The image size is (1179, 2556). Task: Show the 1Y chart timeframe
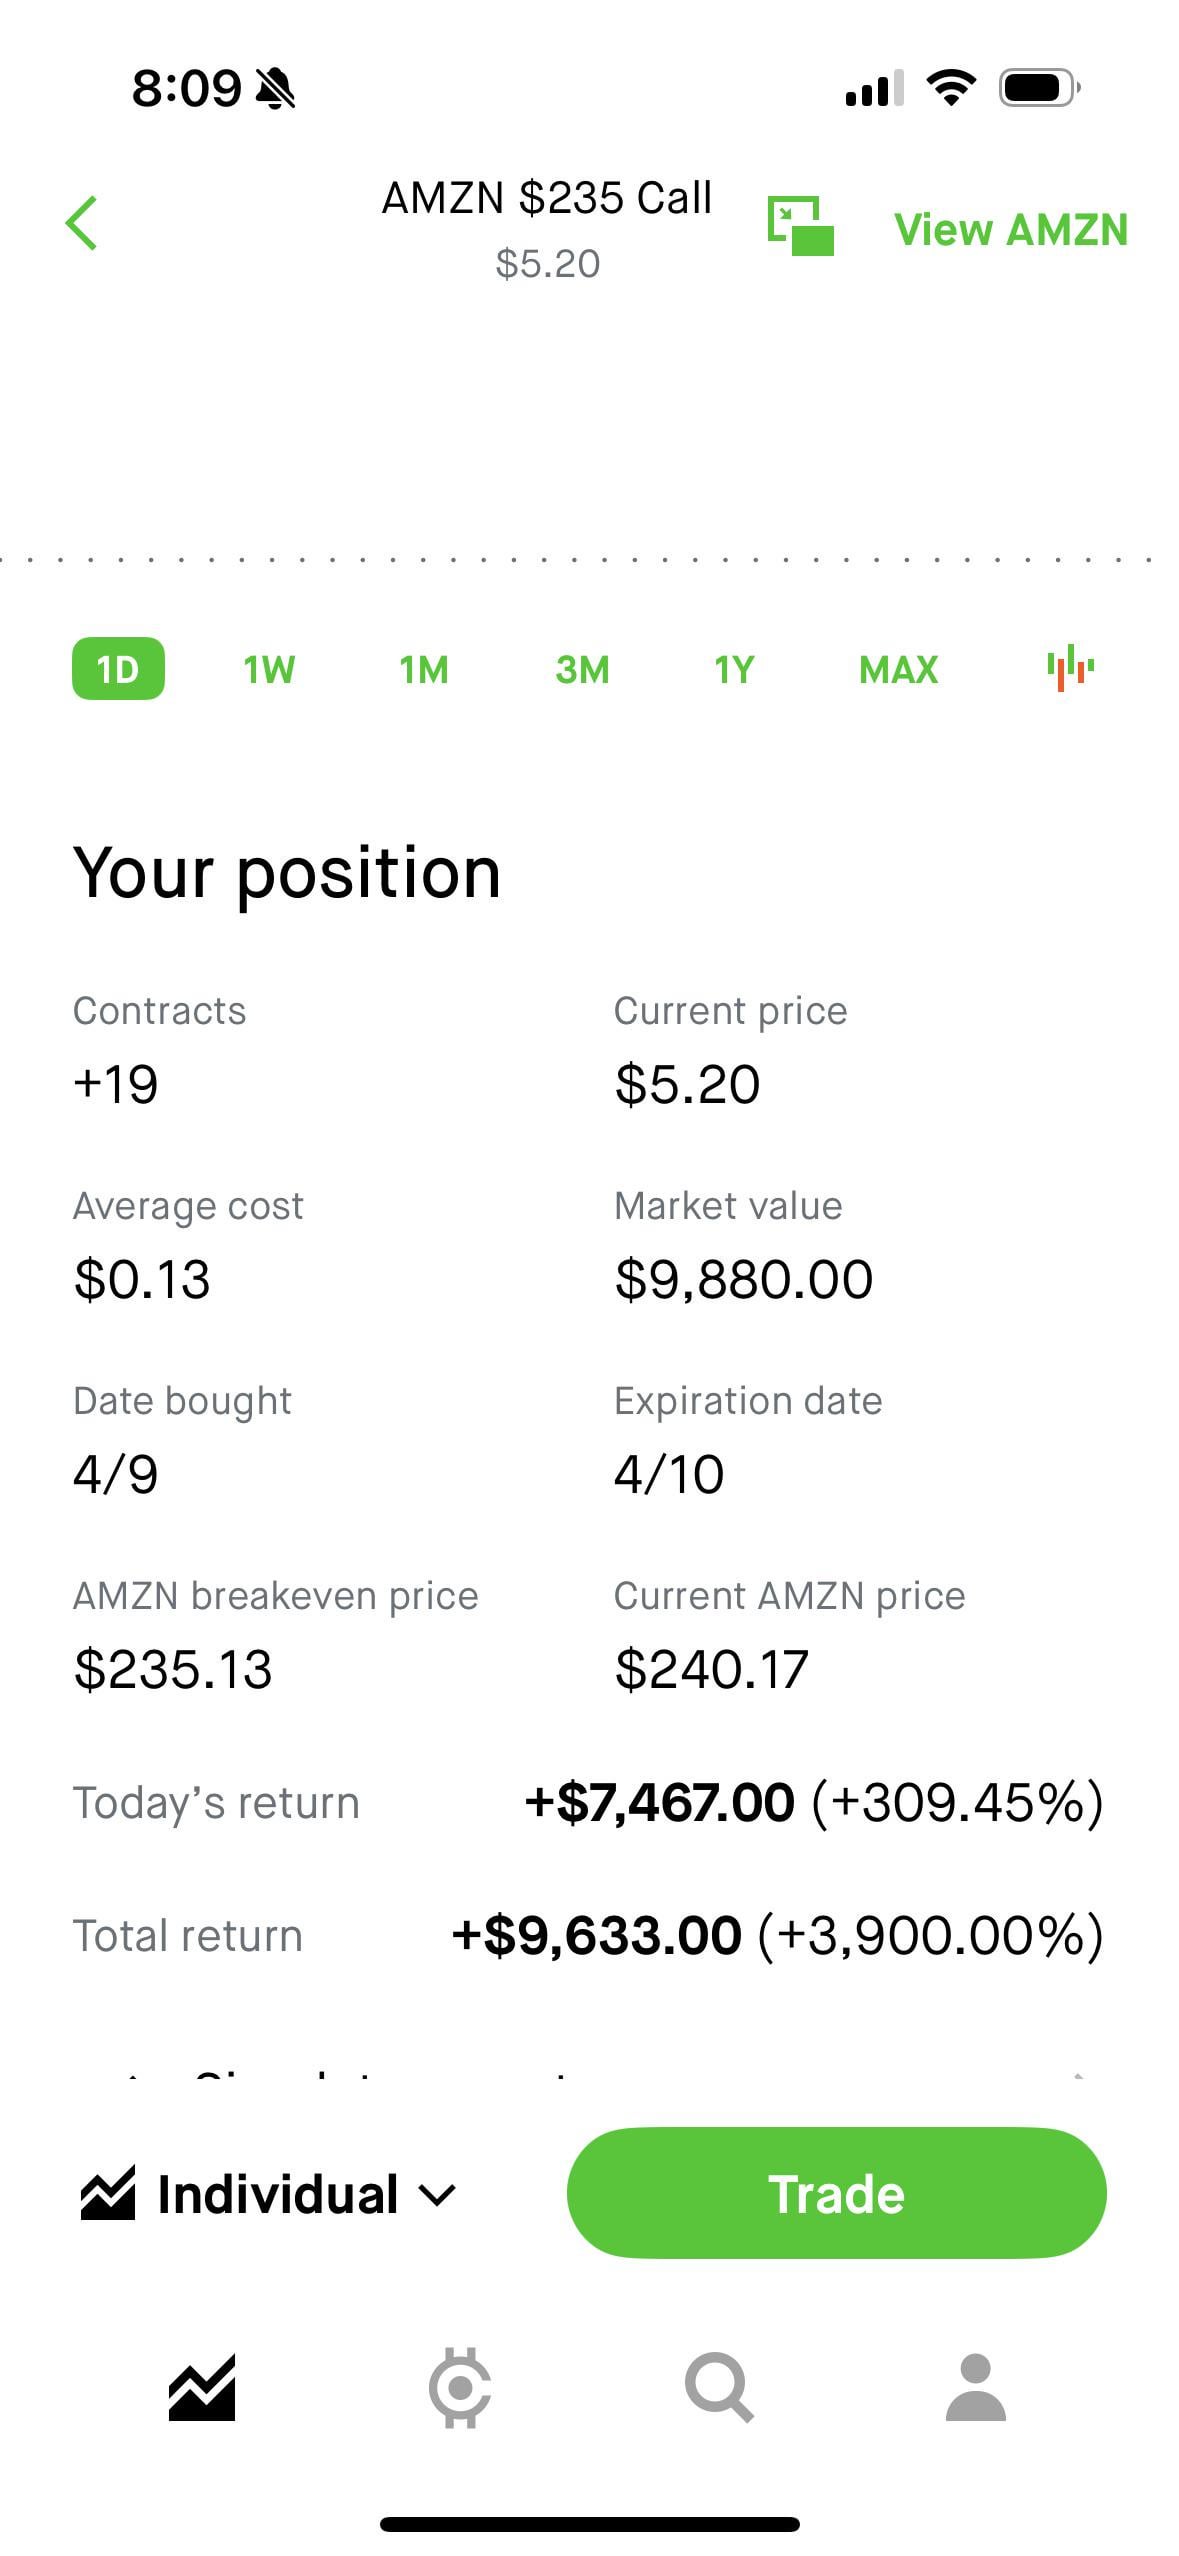pyautogui.click(x=734, y=669)
